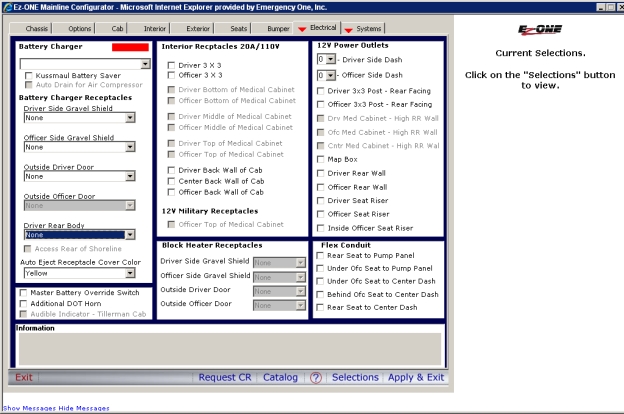
Task: Check Rear Seat to Center Dash conduit
Action: pos(320,307)
